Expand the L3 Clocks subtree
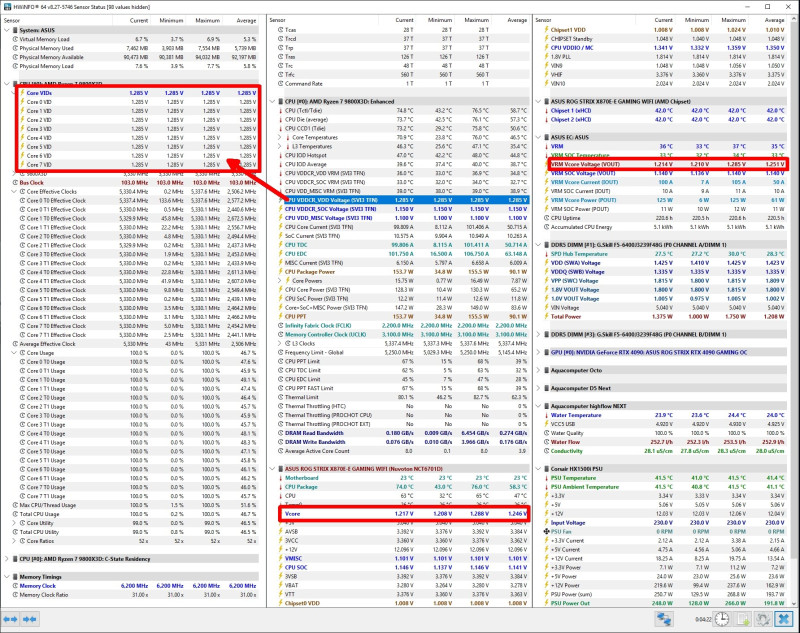Screen dimensions: 800x633 (280, 343)
